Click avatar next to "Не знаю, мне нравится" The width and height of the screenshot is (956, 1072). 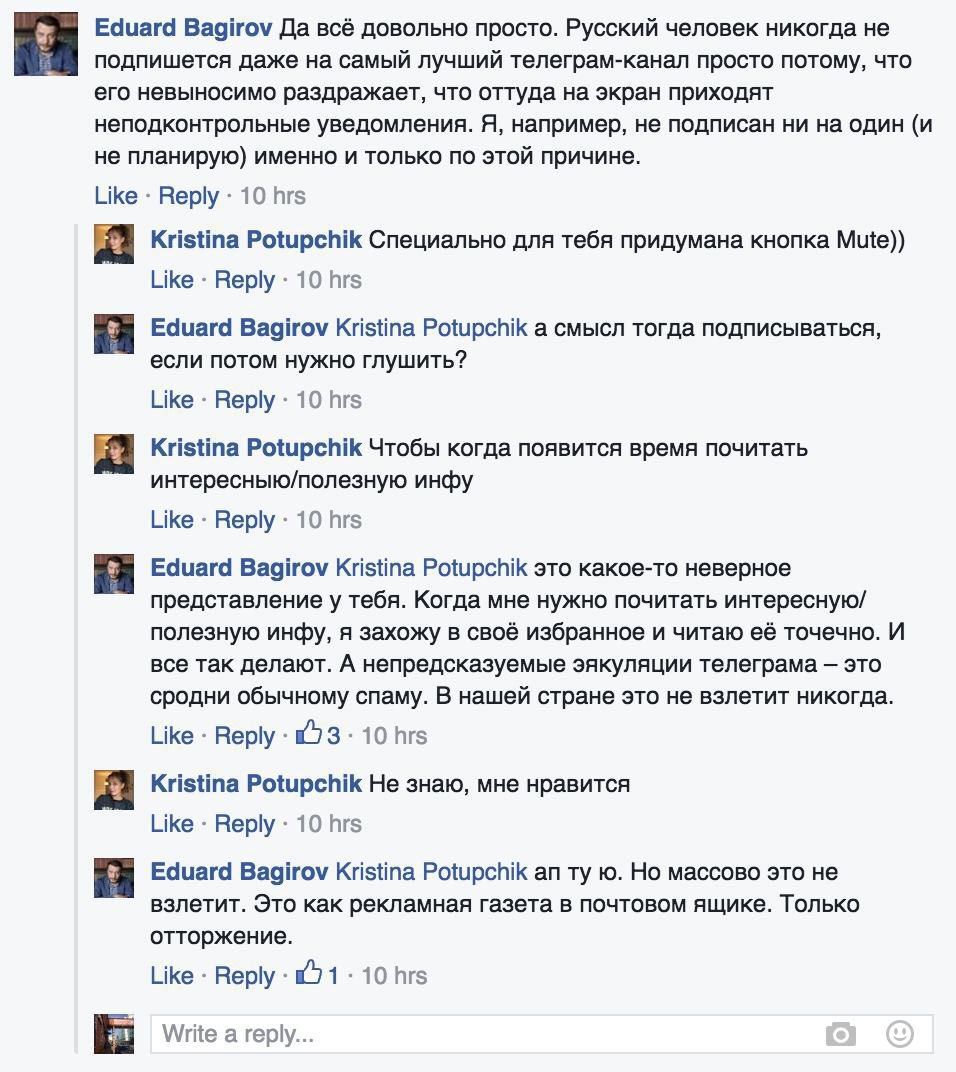tap(113, 788)
